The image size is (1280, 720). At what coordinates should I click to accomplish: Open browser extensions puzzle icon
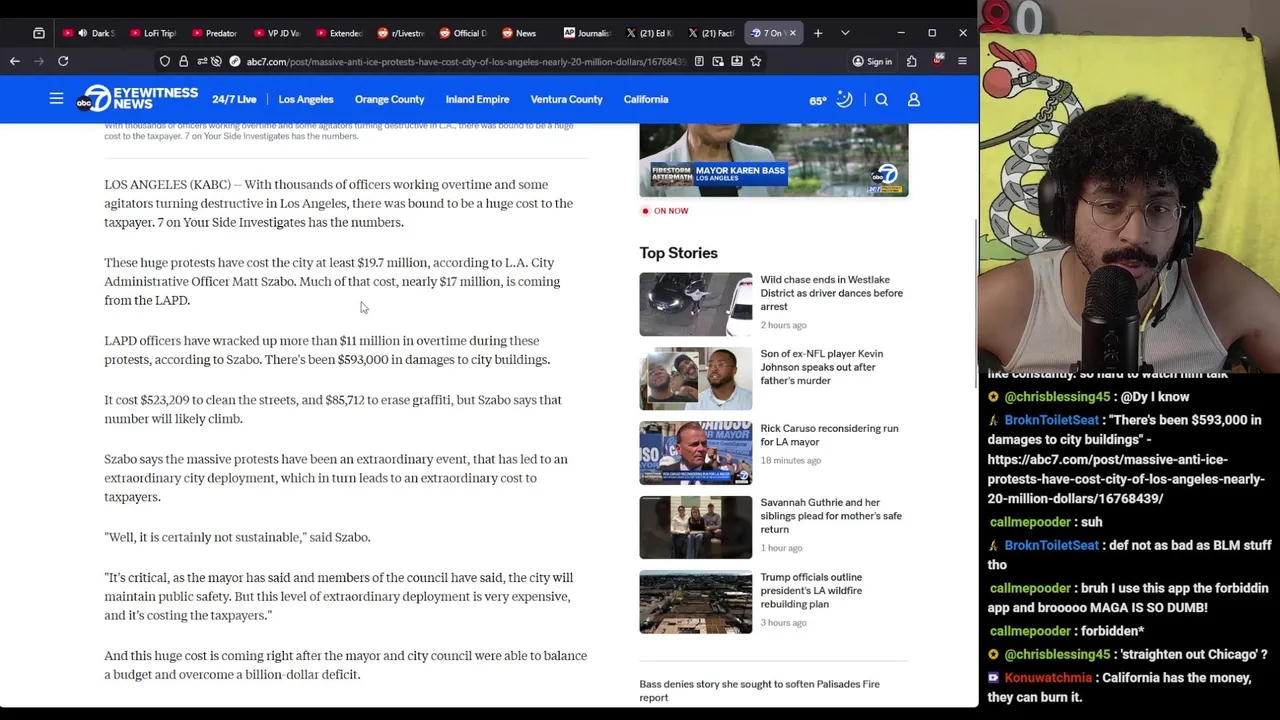912,61
